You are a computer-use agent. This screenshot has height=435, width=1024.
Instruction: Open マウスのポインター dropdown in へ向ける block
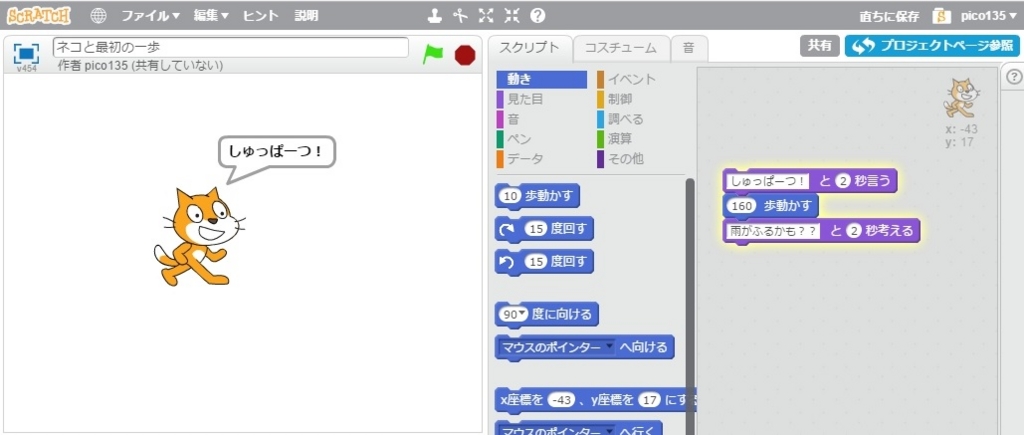coord(609,347)
